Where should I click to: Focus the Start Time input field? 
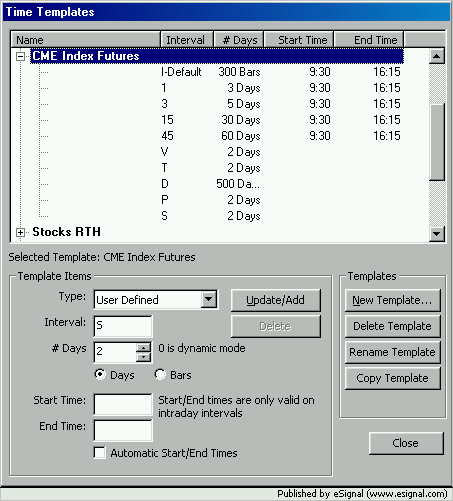[x=123, y=404]
